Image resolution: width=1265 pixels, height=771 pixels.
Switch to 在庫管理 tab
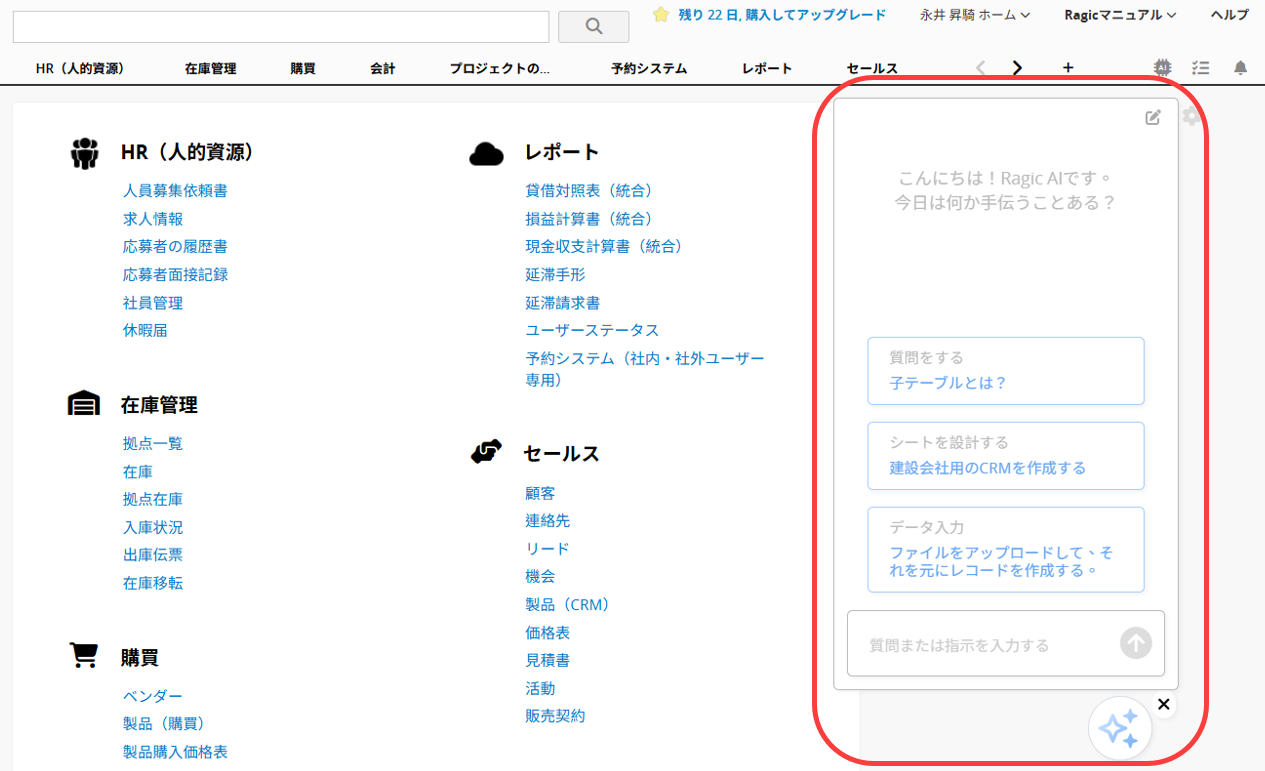(211, 68)
